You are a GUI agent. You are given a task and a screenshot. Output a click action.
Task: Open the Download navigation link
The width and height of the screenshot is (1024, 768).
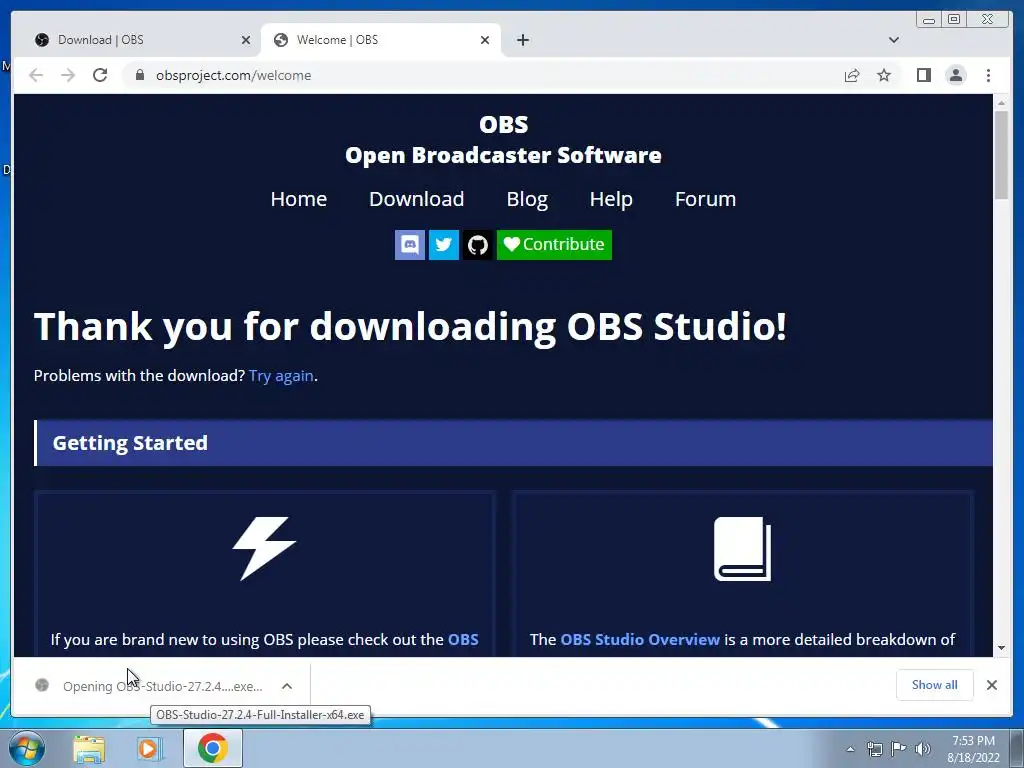417,199
